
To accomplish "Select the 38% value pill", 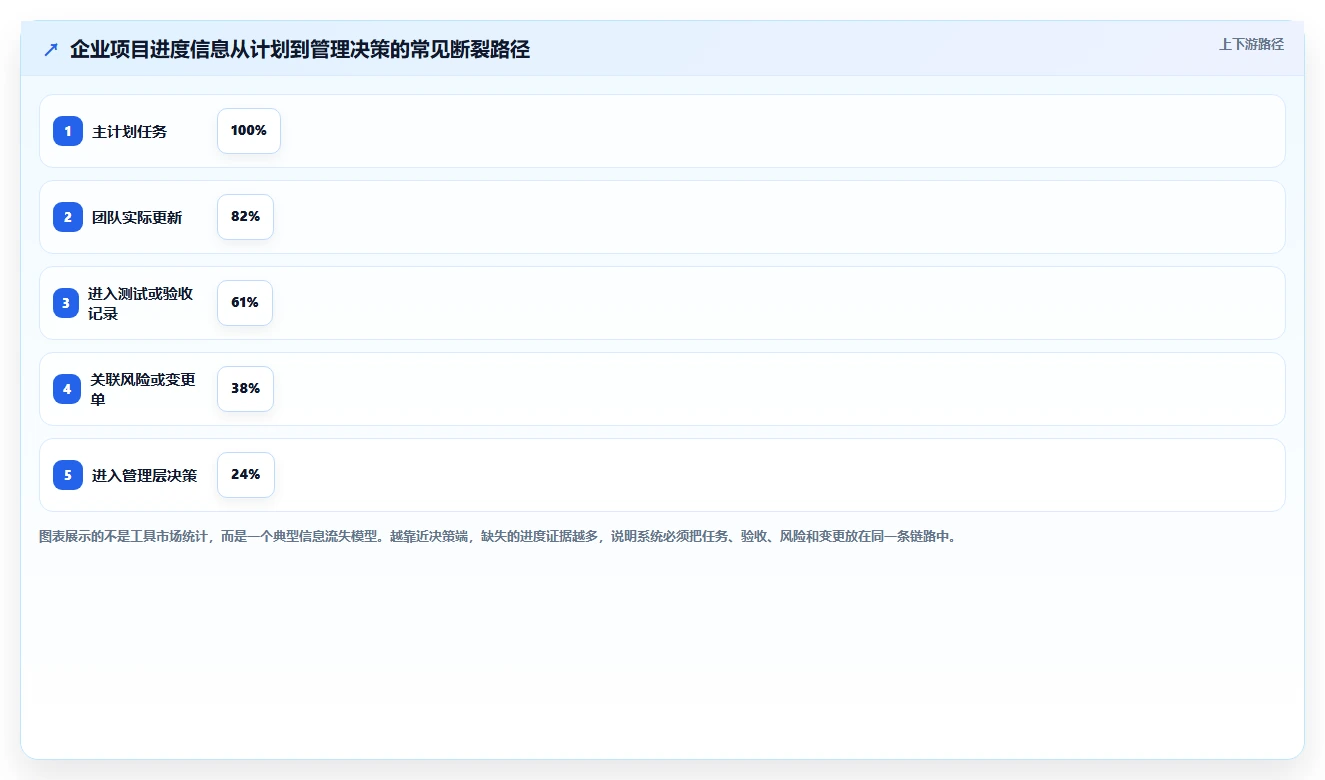I will (245, 389).
